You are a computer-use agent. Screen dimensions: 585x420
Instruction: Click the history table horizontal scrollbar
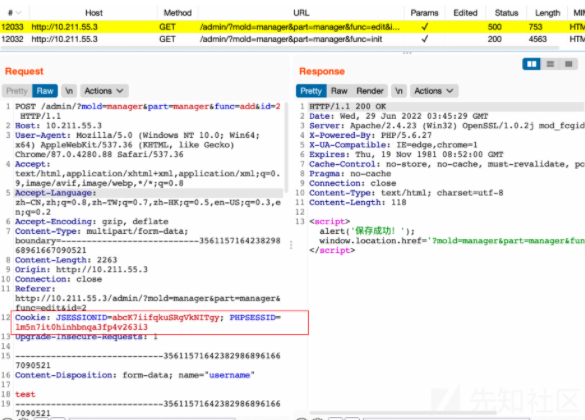click(280, 48)
